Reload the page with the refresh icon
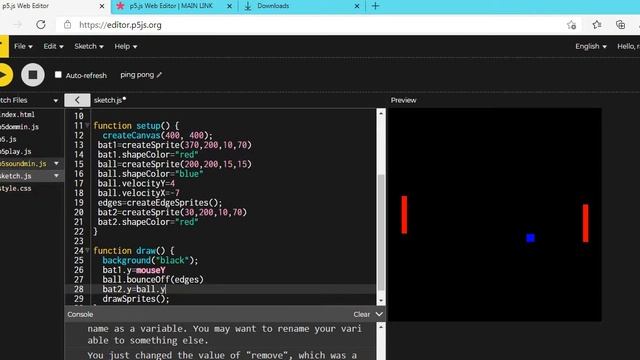Image resolution: width=640 pixels, height=360 pixels. pos(41,25)
